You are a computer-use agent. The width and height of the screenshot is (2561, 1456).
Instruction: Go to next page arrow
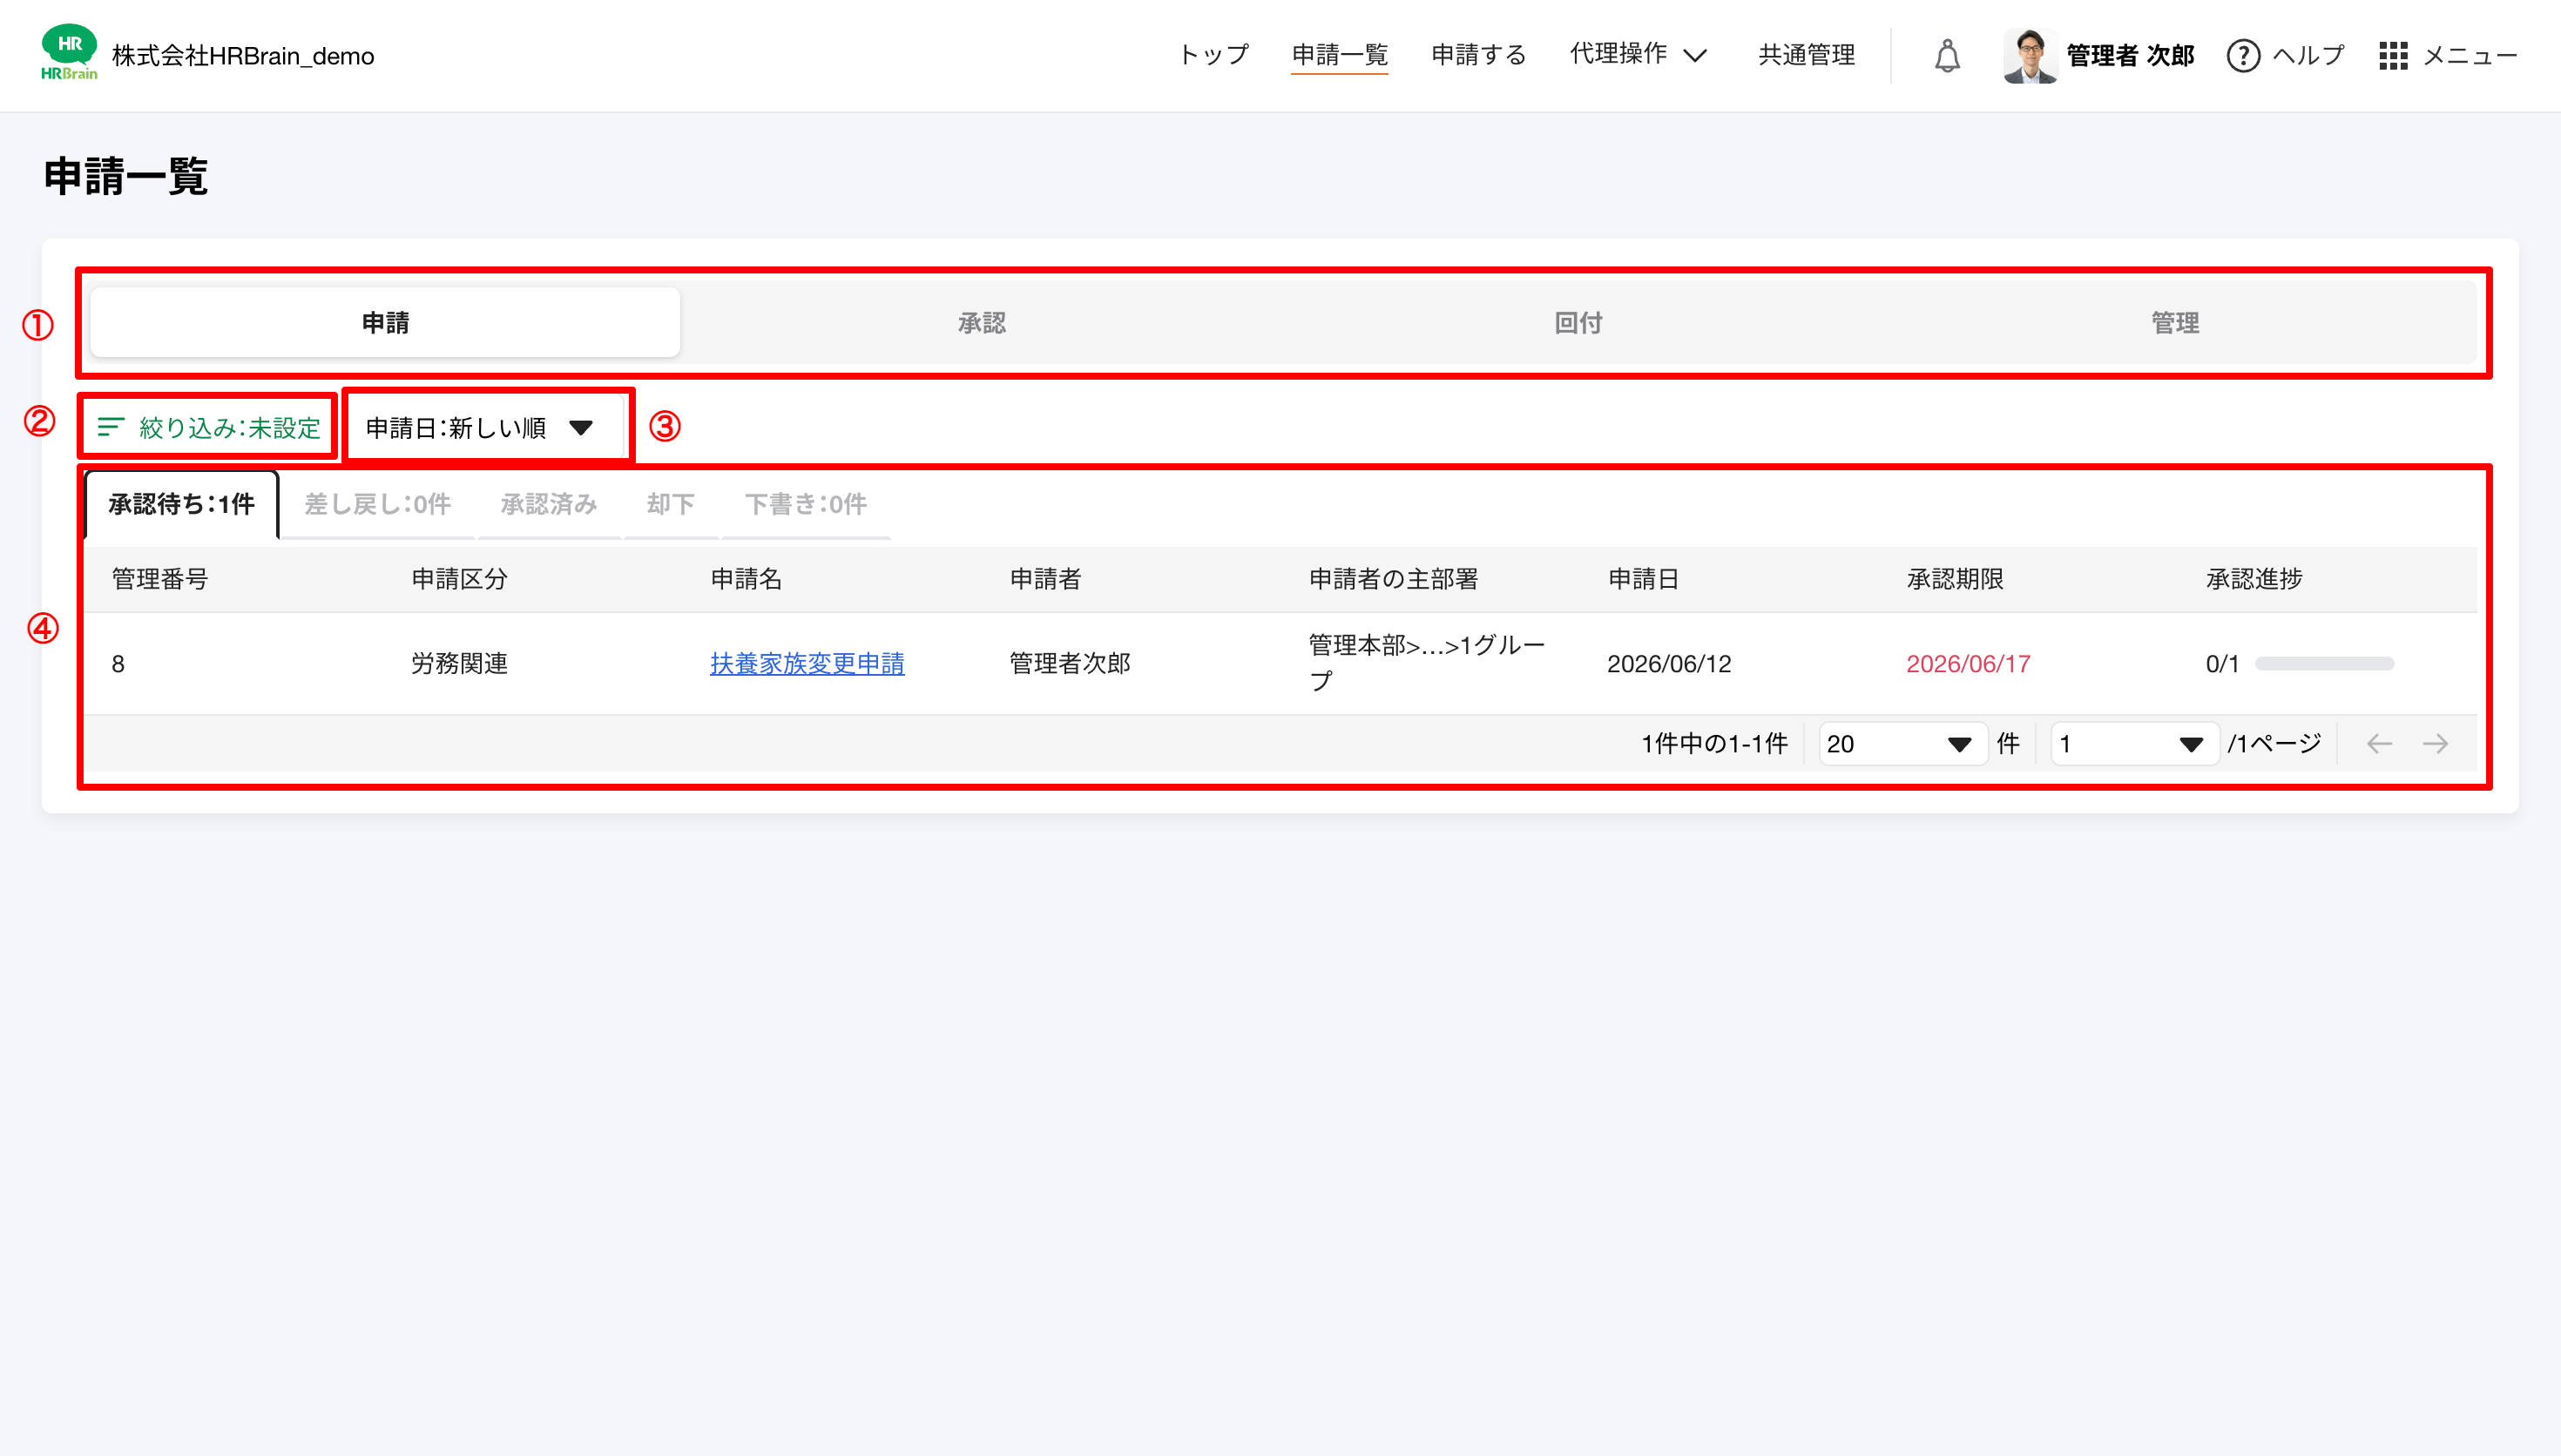click(x=2435, y=744)
